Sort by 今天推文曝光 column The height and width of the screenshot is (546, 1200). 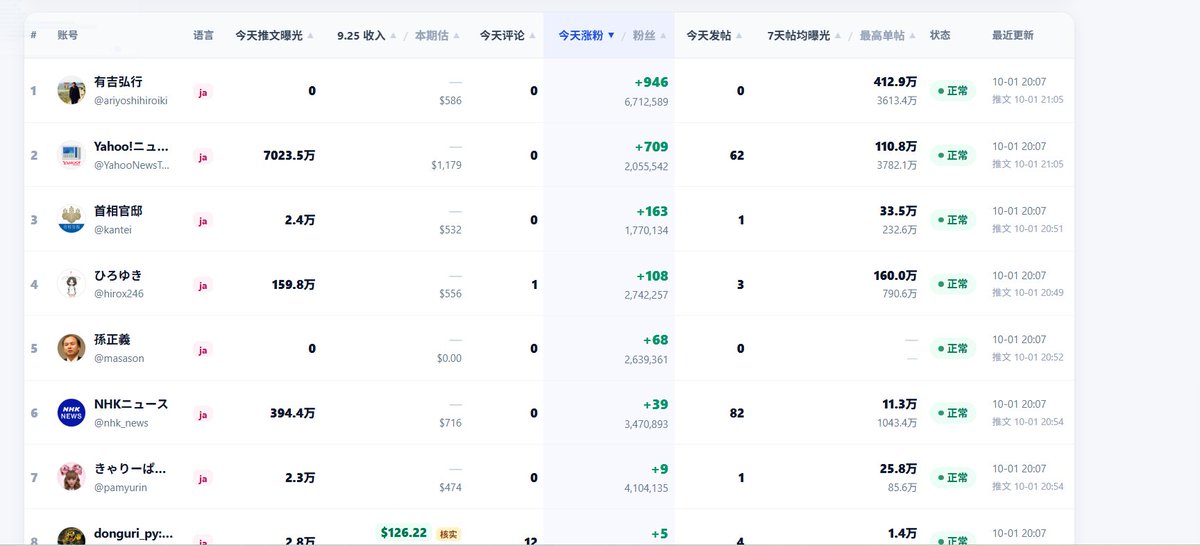pyautogui.click(x=274, y=35)
